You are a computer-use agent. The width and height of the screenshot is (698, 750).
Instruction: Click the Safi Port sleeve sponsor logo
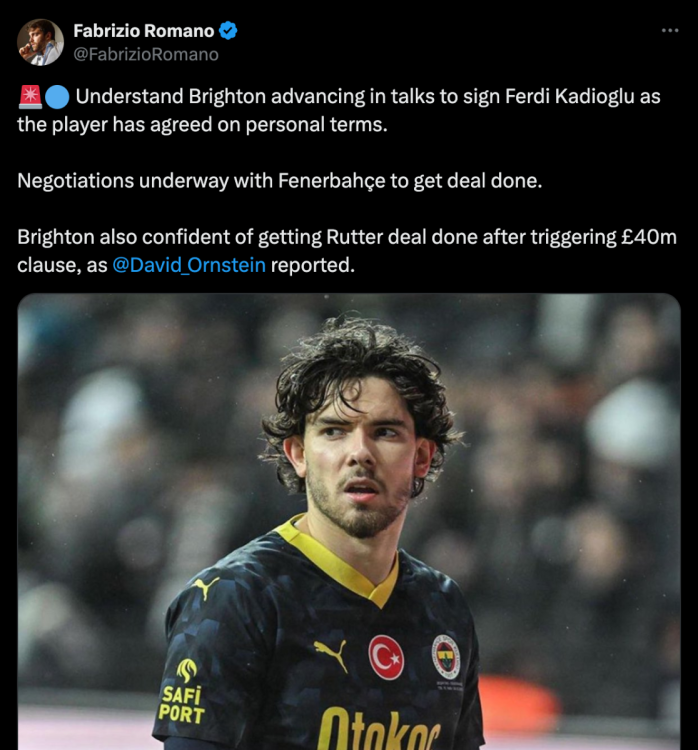click(183, 691)
